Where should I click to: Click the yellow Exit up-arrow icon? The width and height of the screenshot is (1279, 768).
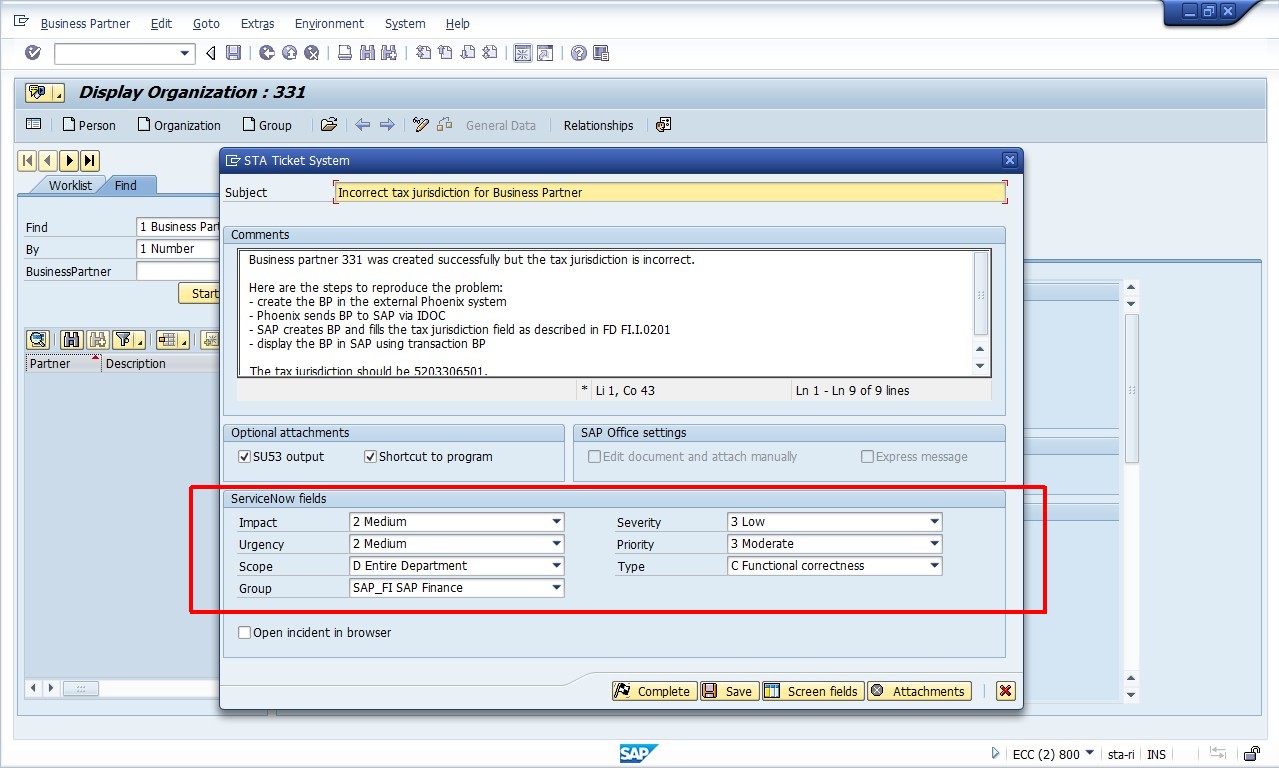pyautogui.click(x=289, y=53)
